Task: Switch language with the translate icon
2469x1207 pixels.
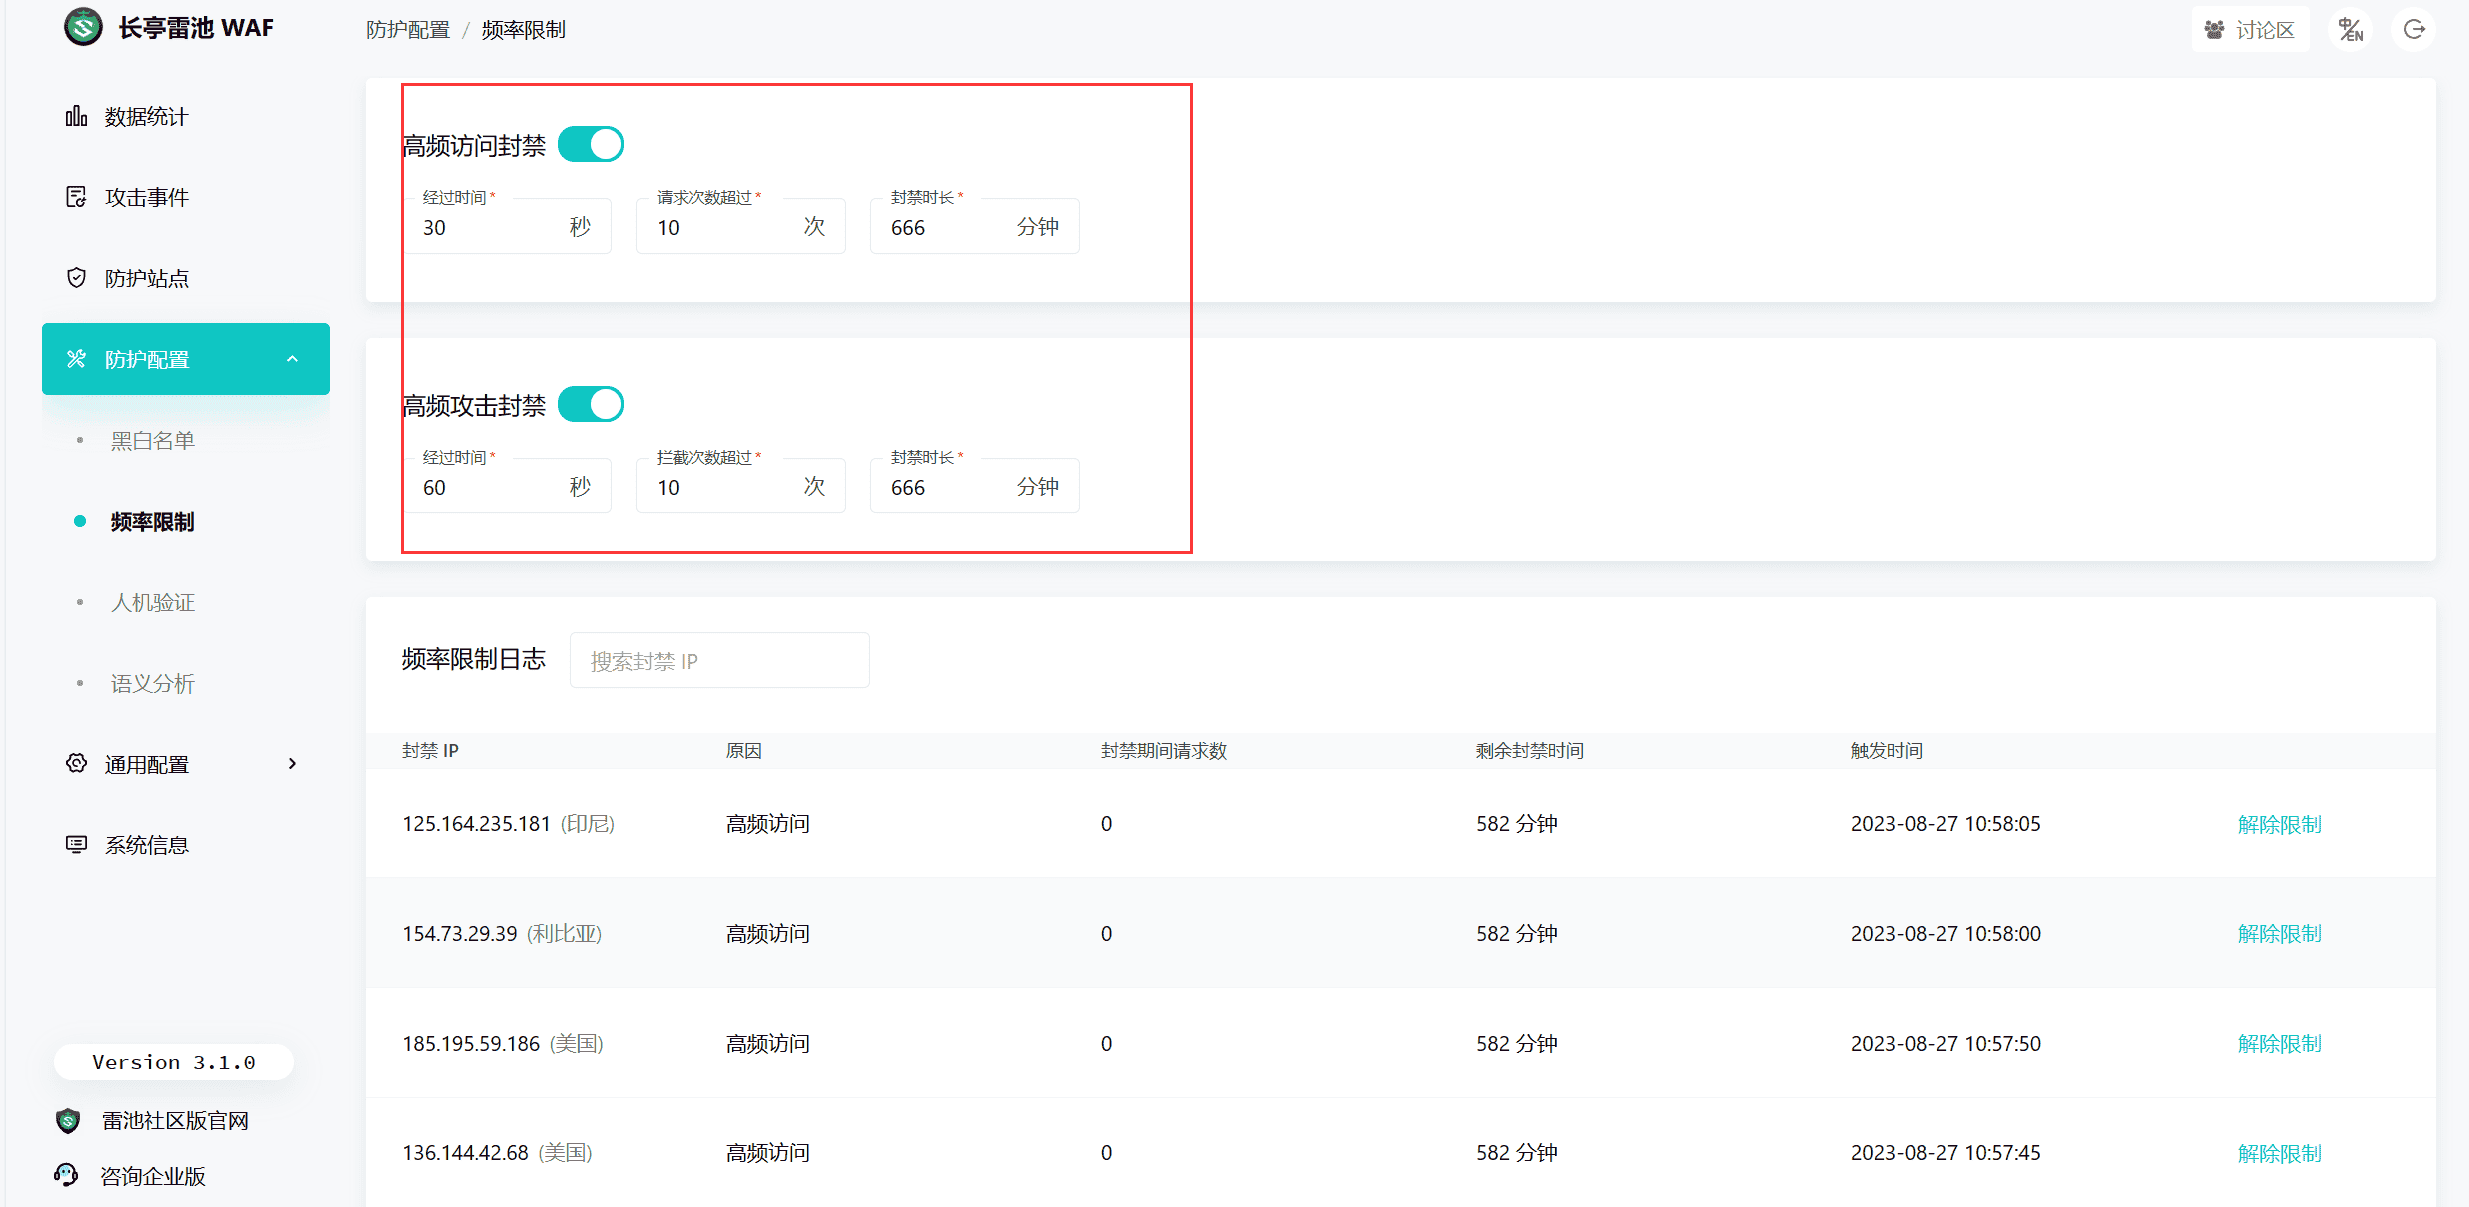Action: tap(2351, 30)
